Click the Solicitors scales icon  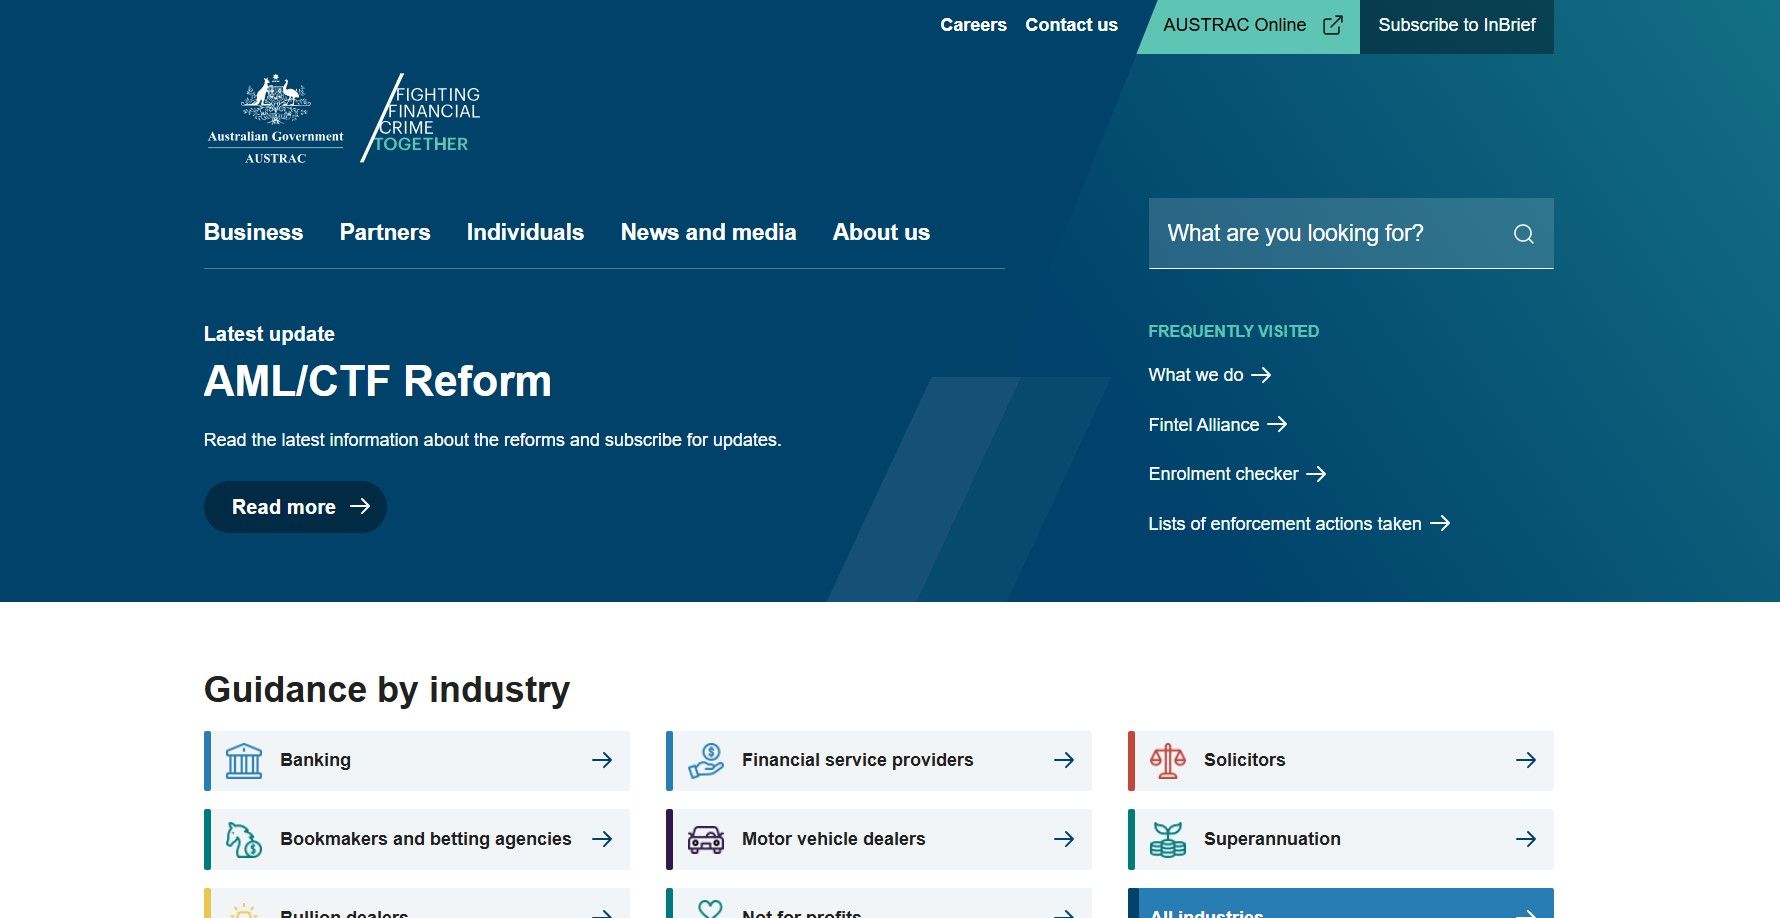1167,761
